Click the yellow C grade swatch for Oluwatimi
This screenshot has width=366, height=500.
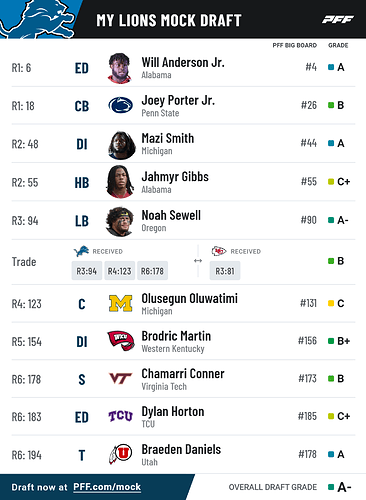pyautogui.click(x=331, y=303)
